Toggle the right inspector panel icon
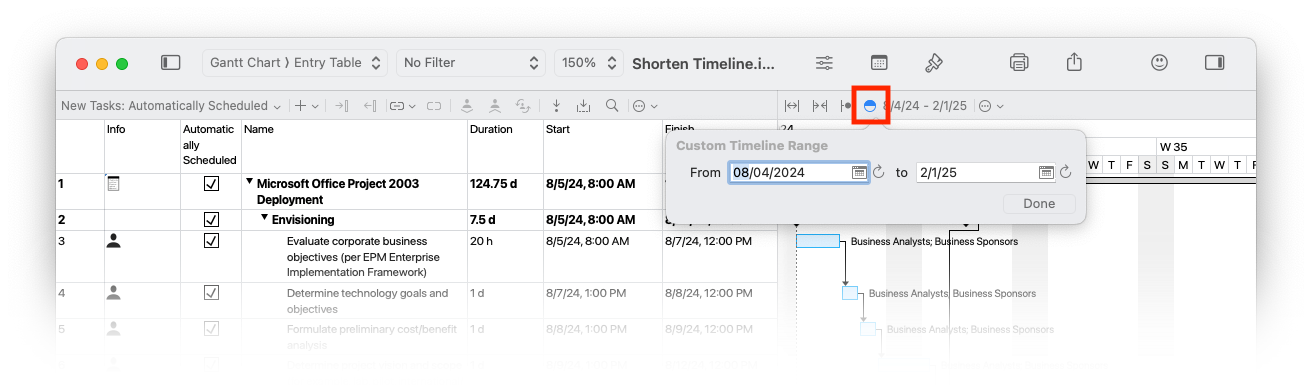Viewport: 1312px width, 392px height. click(x=1215, y=62)
